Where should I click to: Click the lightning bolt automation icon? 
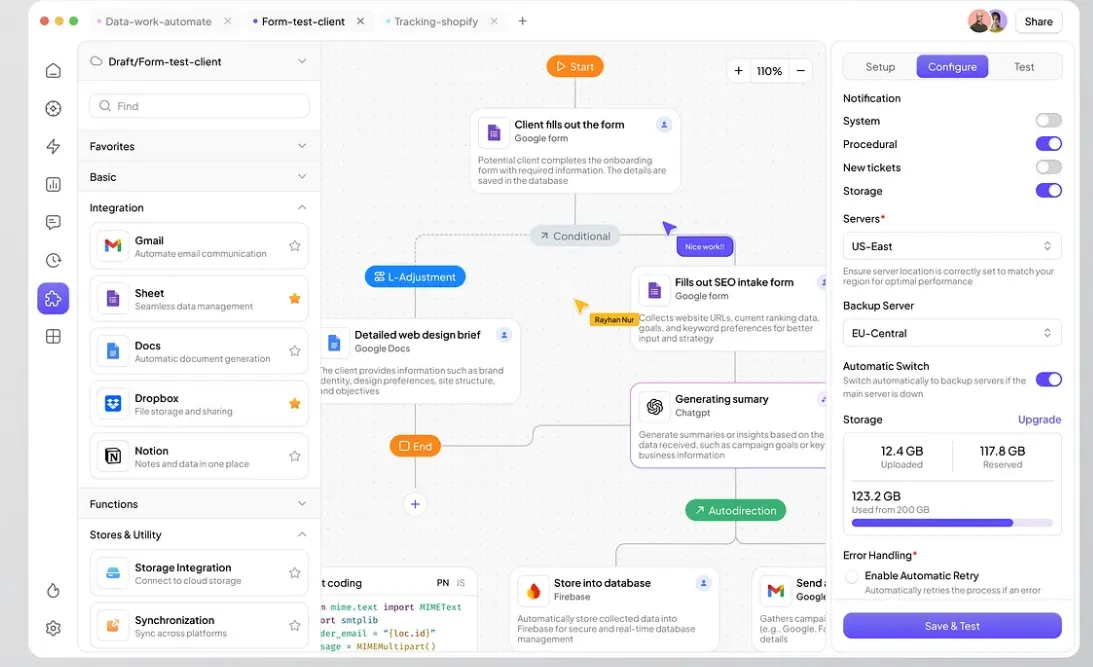coord(53,146)
